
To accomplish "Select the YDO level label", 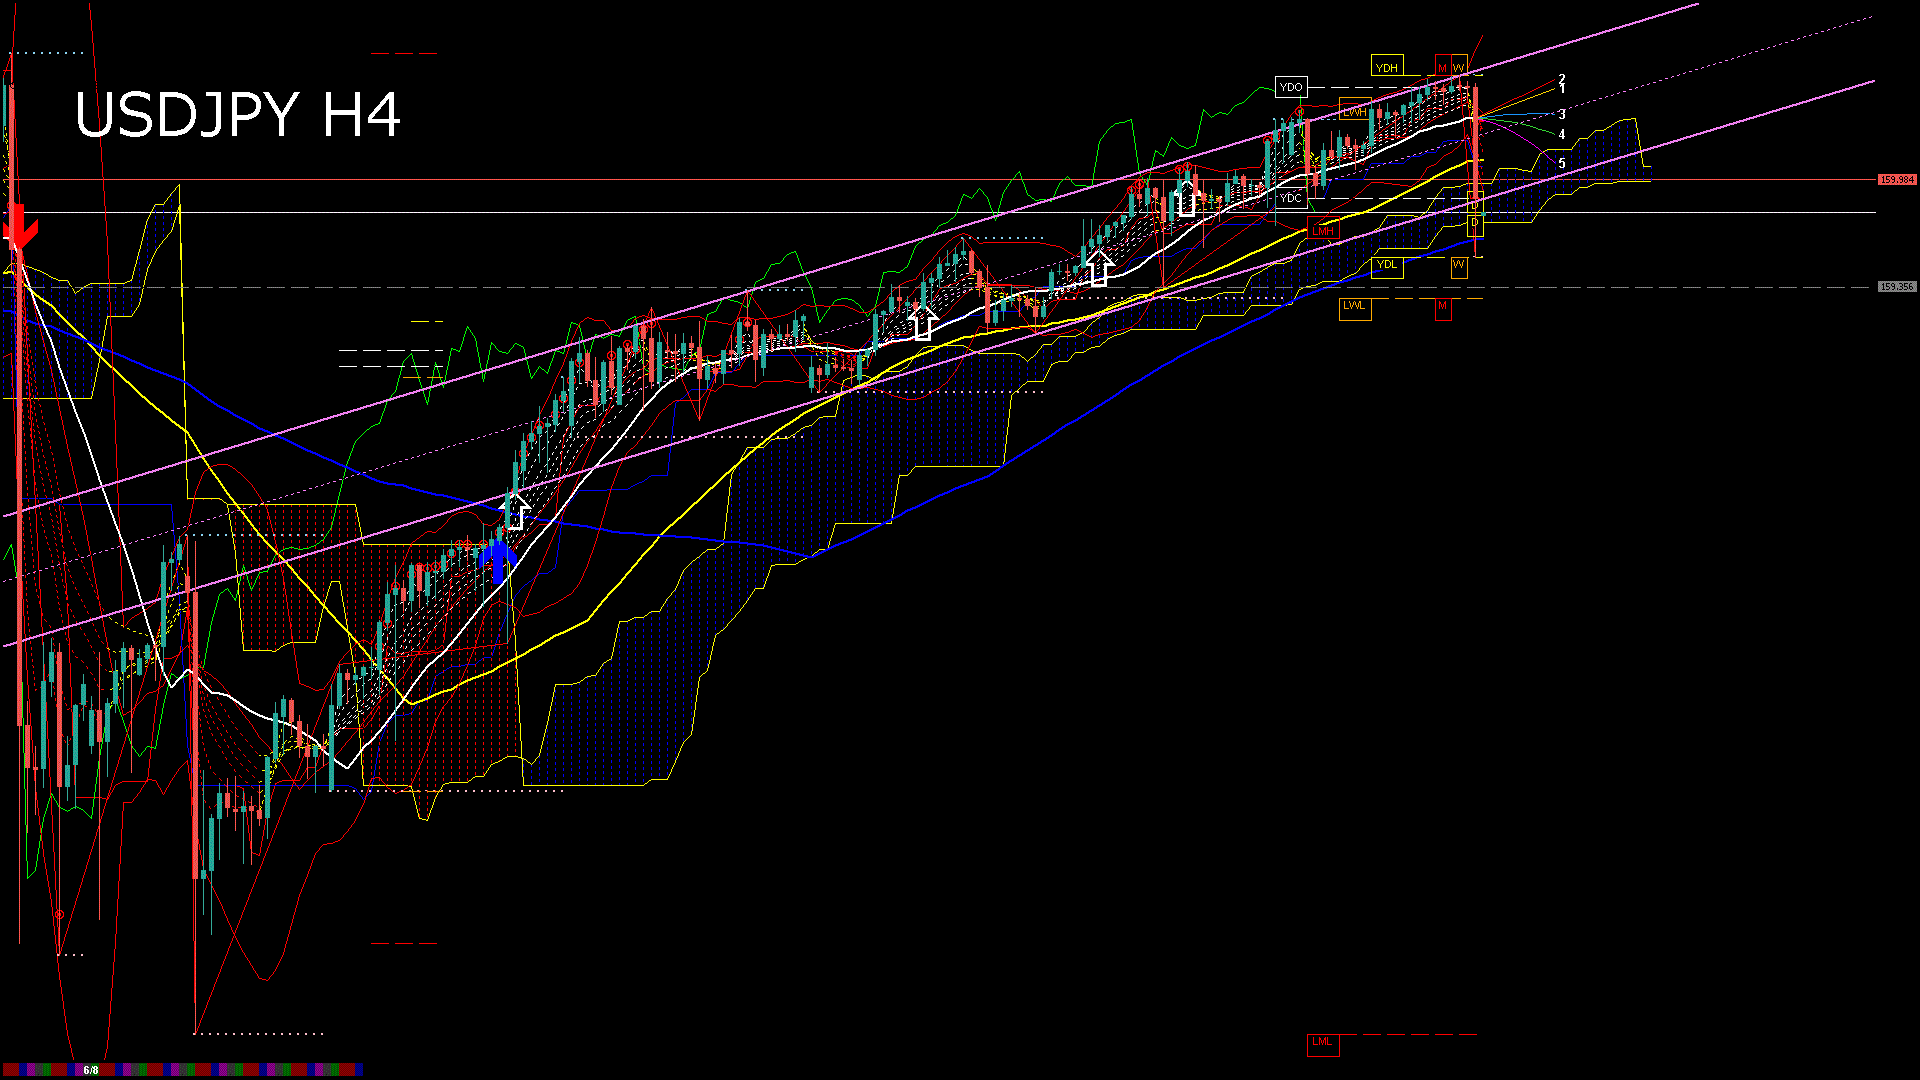I will [1291, 87].
